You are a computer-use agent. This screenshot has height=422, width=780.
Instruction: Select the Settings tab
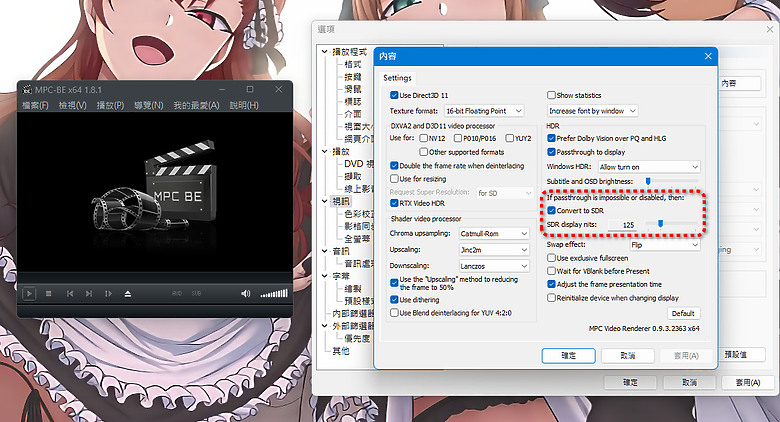pyautogui.click(x=397, y=78)
